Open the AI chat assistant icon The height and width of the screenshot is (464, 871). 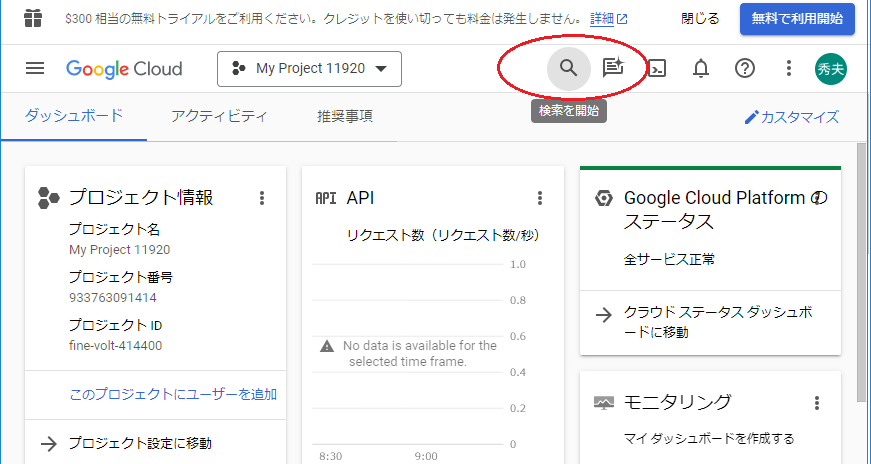613,68
